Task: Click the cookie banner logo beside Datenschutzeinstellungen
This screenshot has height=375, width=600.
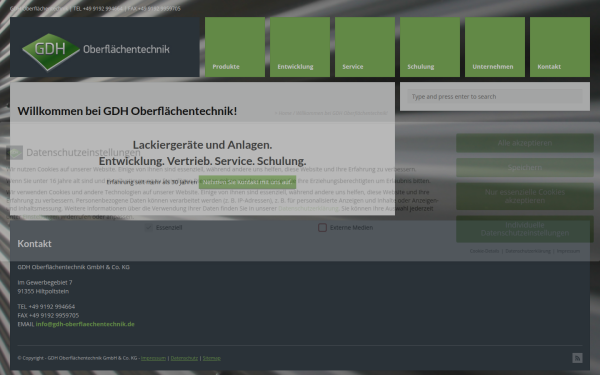Action: [x=15, y=153]
